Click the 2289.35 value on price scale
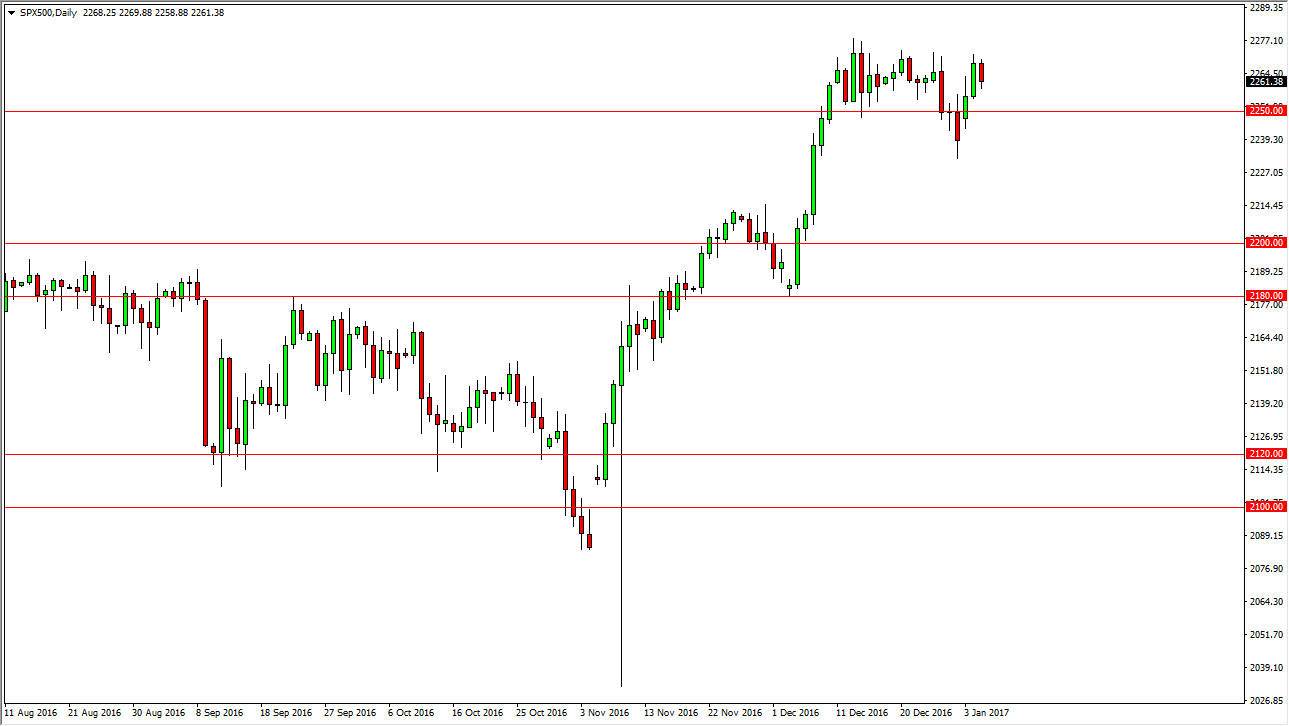 click(1266, 8)
